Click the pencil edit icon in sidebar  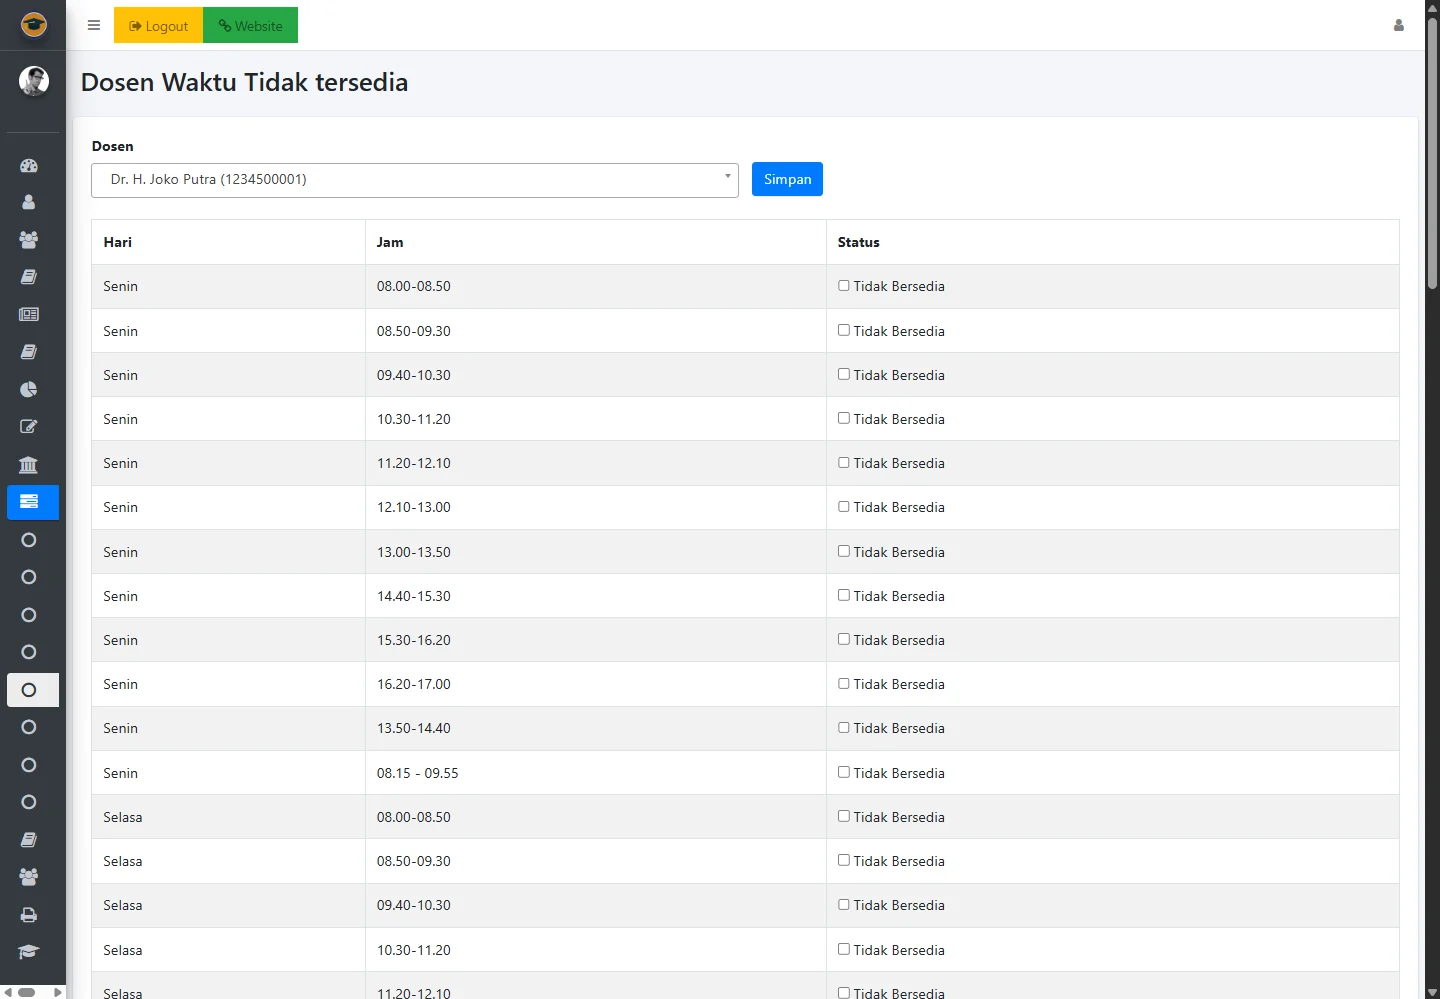[x=29, y=427]
